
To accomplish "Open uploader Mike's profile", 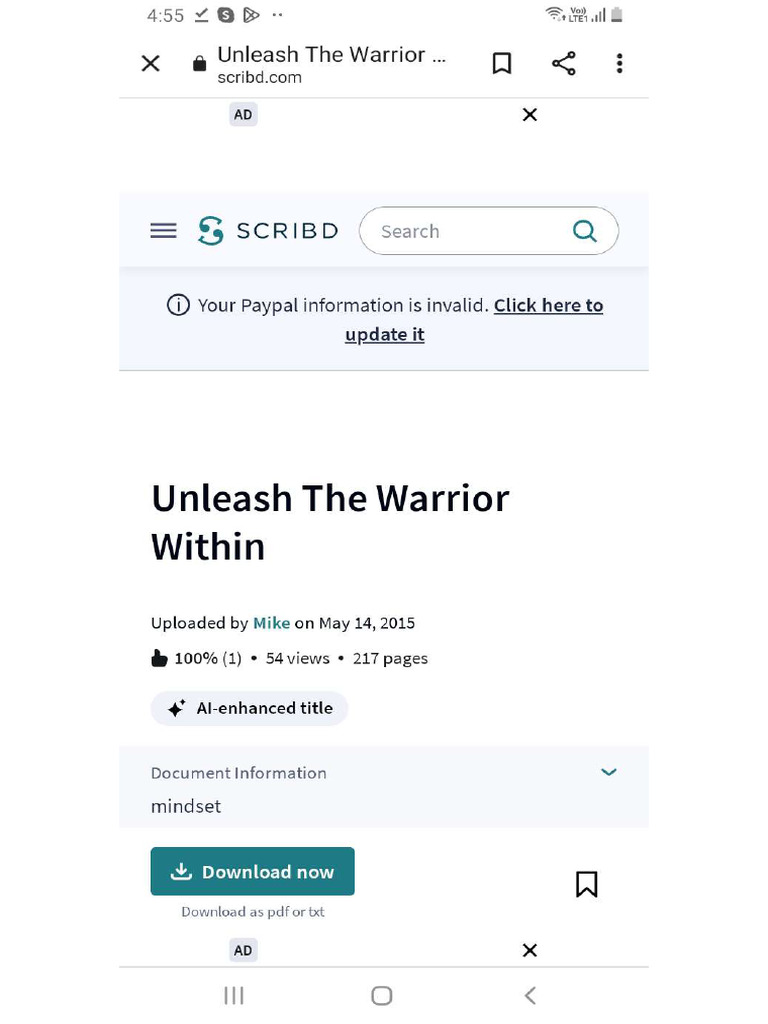I will tap(271, 623).
